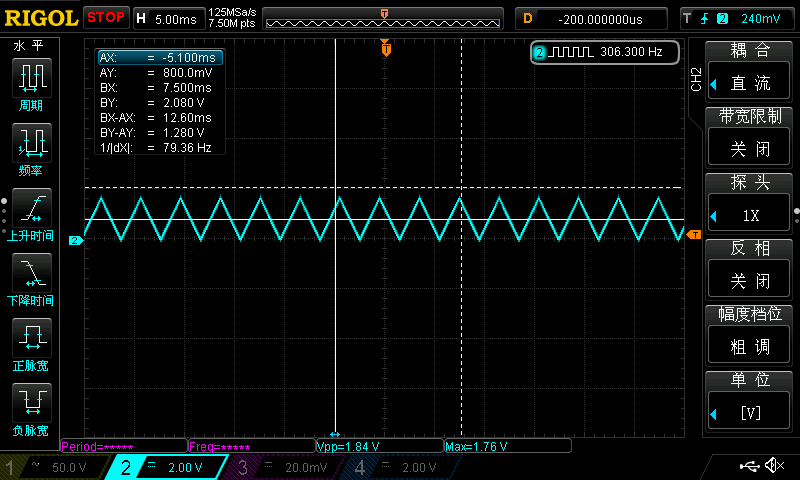Click the frequency counter square wave icon
Image resolution: width=800 pixels, height=480 pixels.
(x=571, y=52)
